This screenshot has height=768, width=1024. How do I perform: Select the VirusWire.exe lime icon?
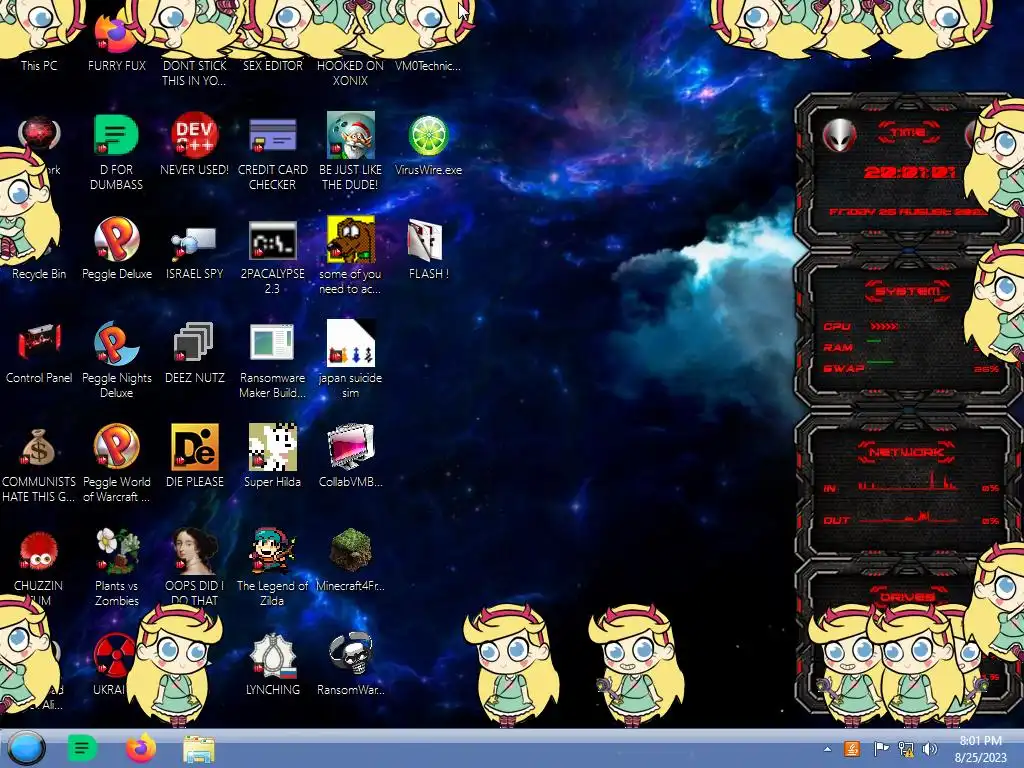428,135
